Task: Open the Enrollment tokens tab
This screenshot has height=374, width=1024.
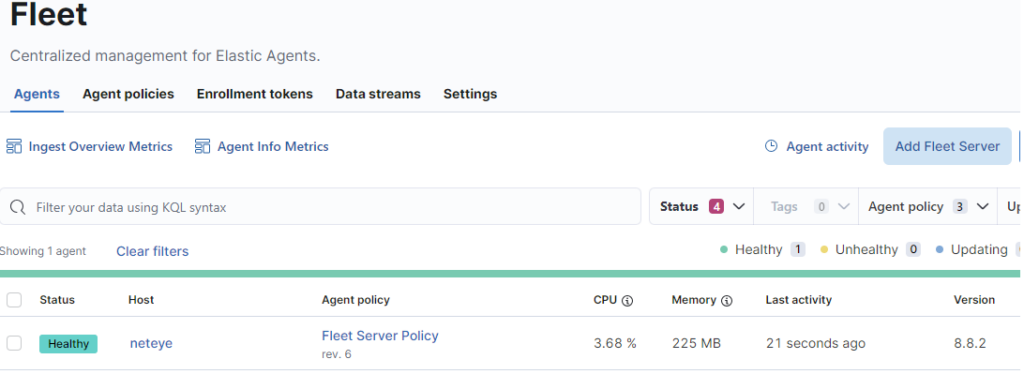Action: click(255, 94)
